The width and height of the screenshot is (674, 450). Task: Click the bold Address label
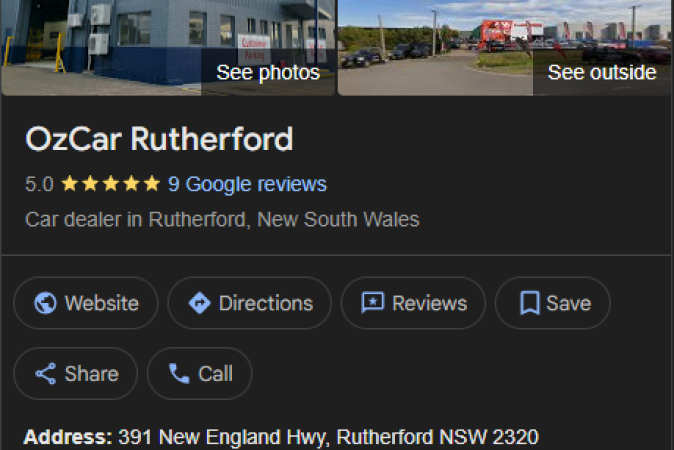[x=68, y=437]
